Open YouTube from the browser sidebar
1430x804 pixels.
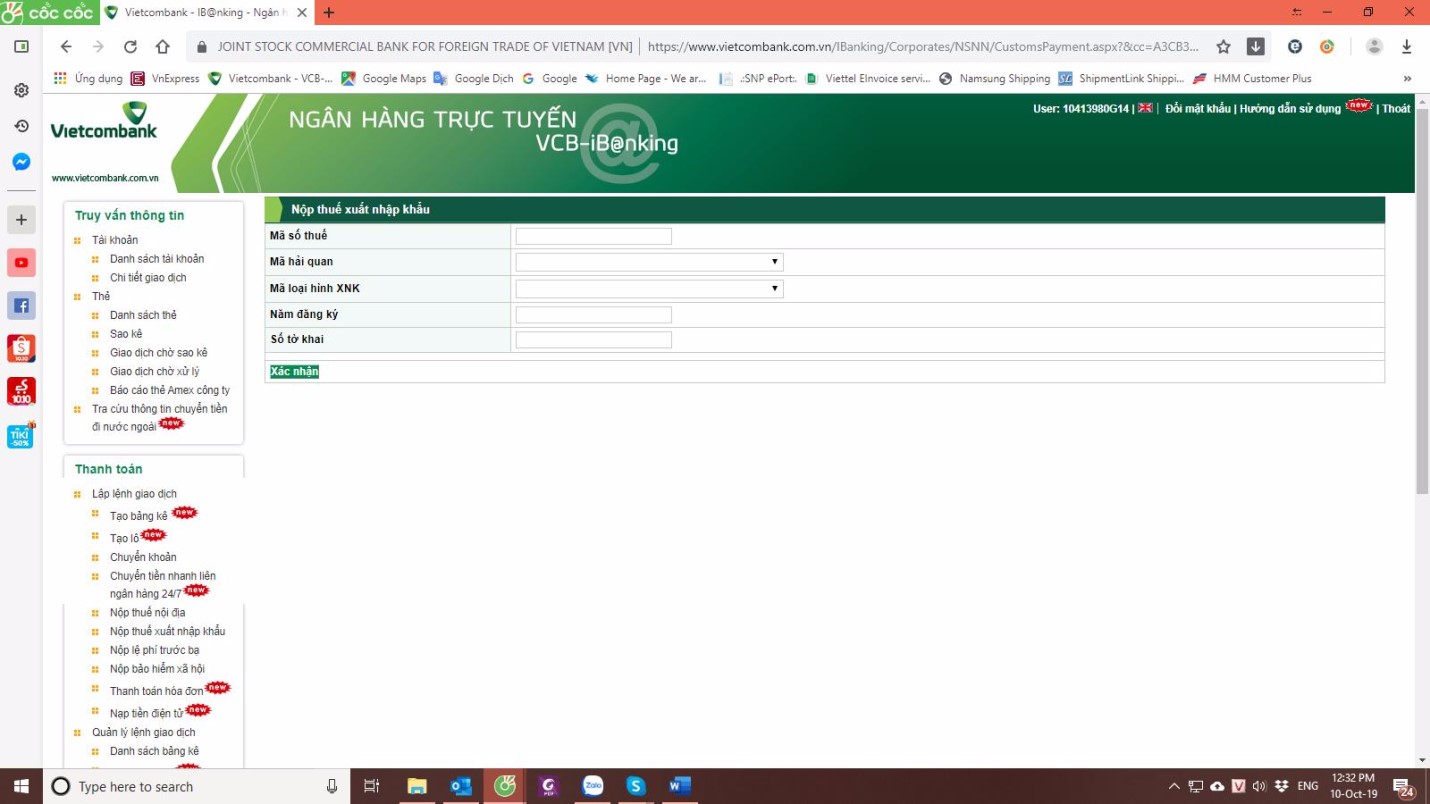[21, 262]
